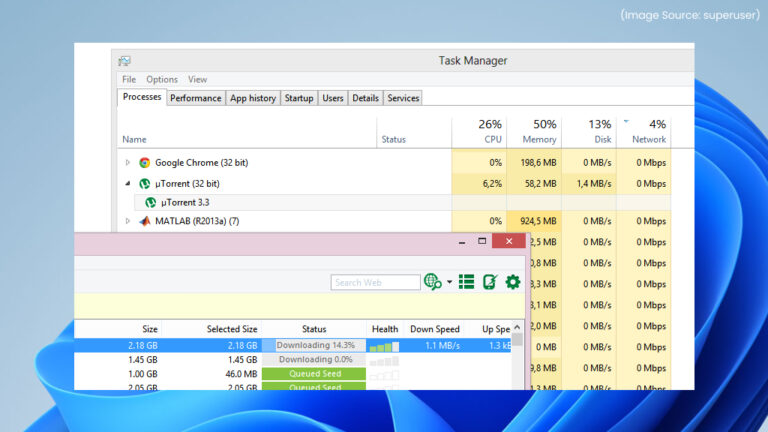Click the Task Manager title bar icon

tap(124, 61)
